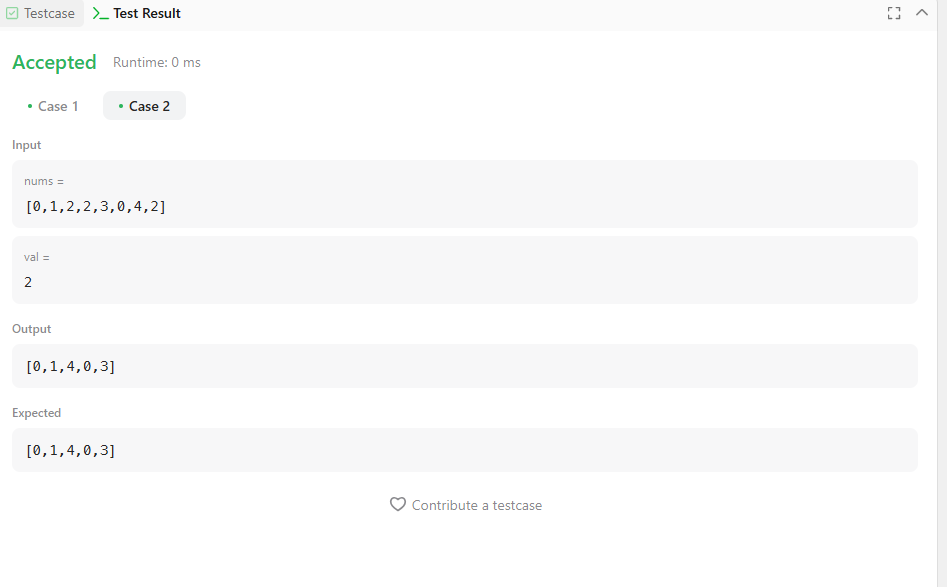Click the Runtime 0 ms label
The image size is (947, 587).
coord(156,62)
